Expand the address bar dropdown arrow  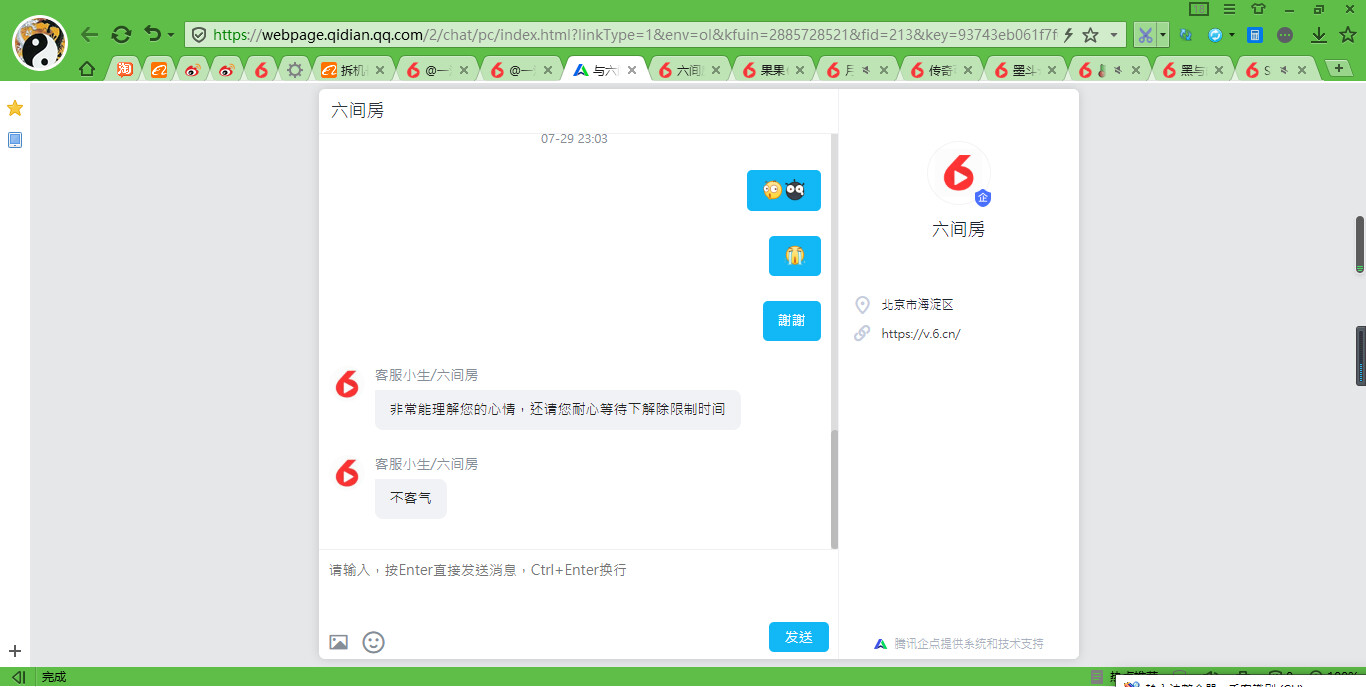[x=1113, y=35]
